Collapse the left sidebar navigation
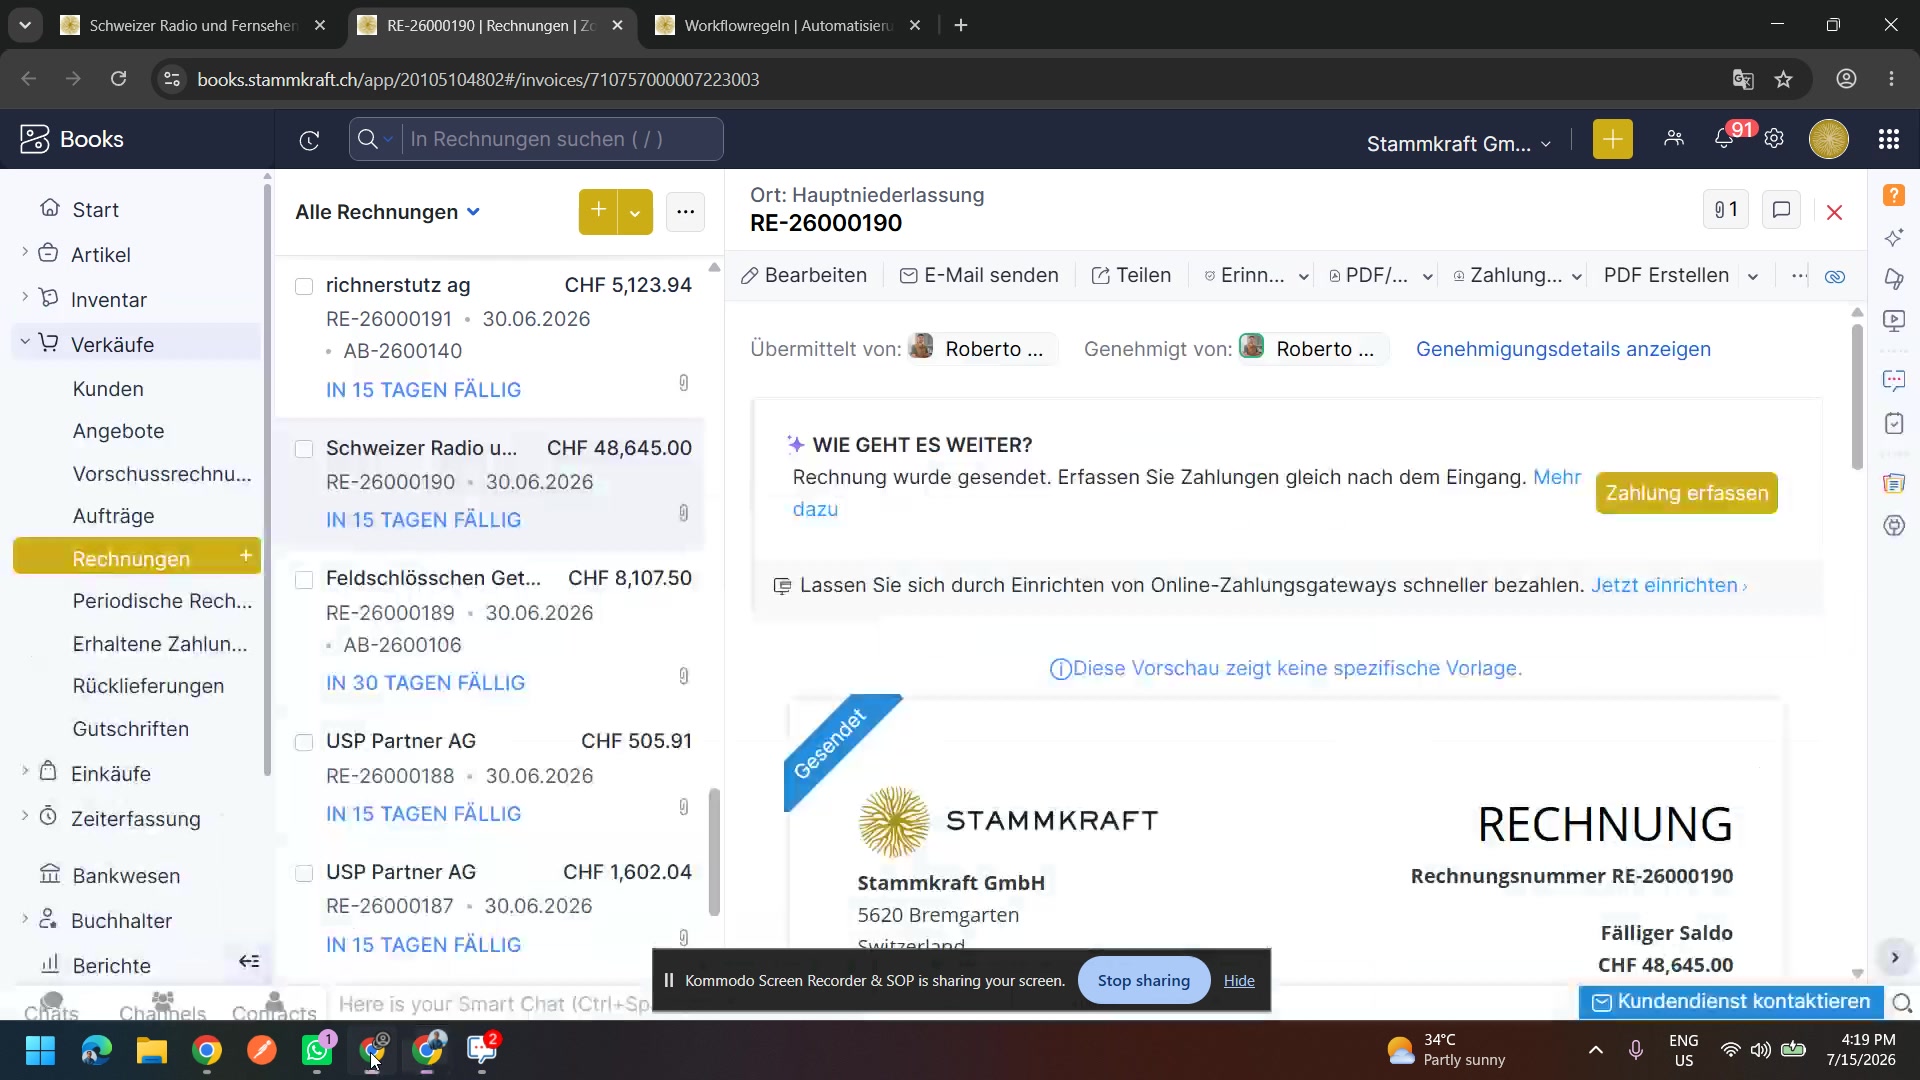Screen dimensions: 1920x1080 [x=249, y=962]
